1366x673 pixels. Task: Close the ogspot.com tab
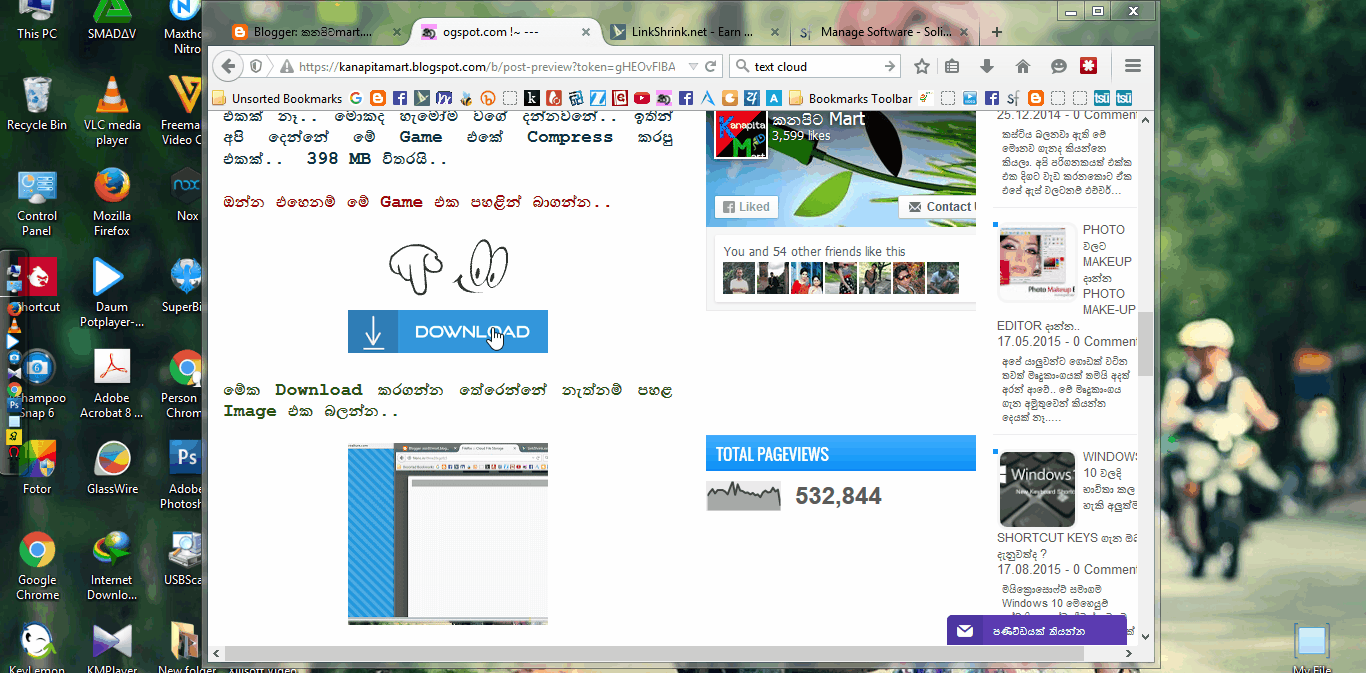tap(585, 32)
